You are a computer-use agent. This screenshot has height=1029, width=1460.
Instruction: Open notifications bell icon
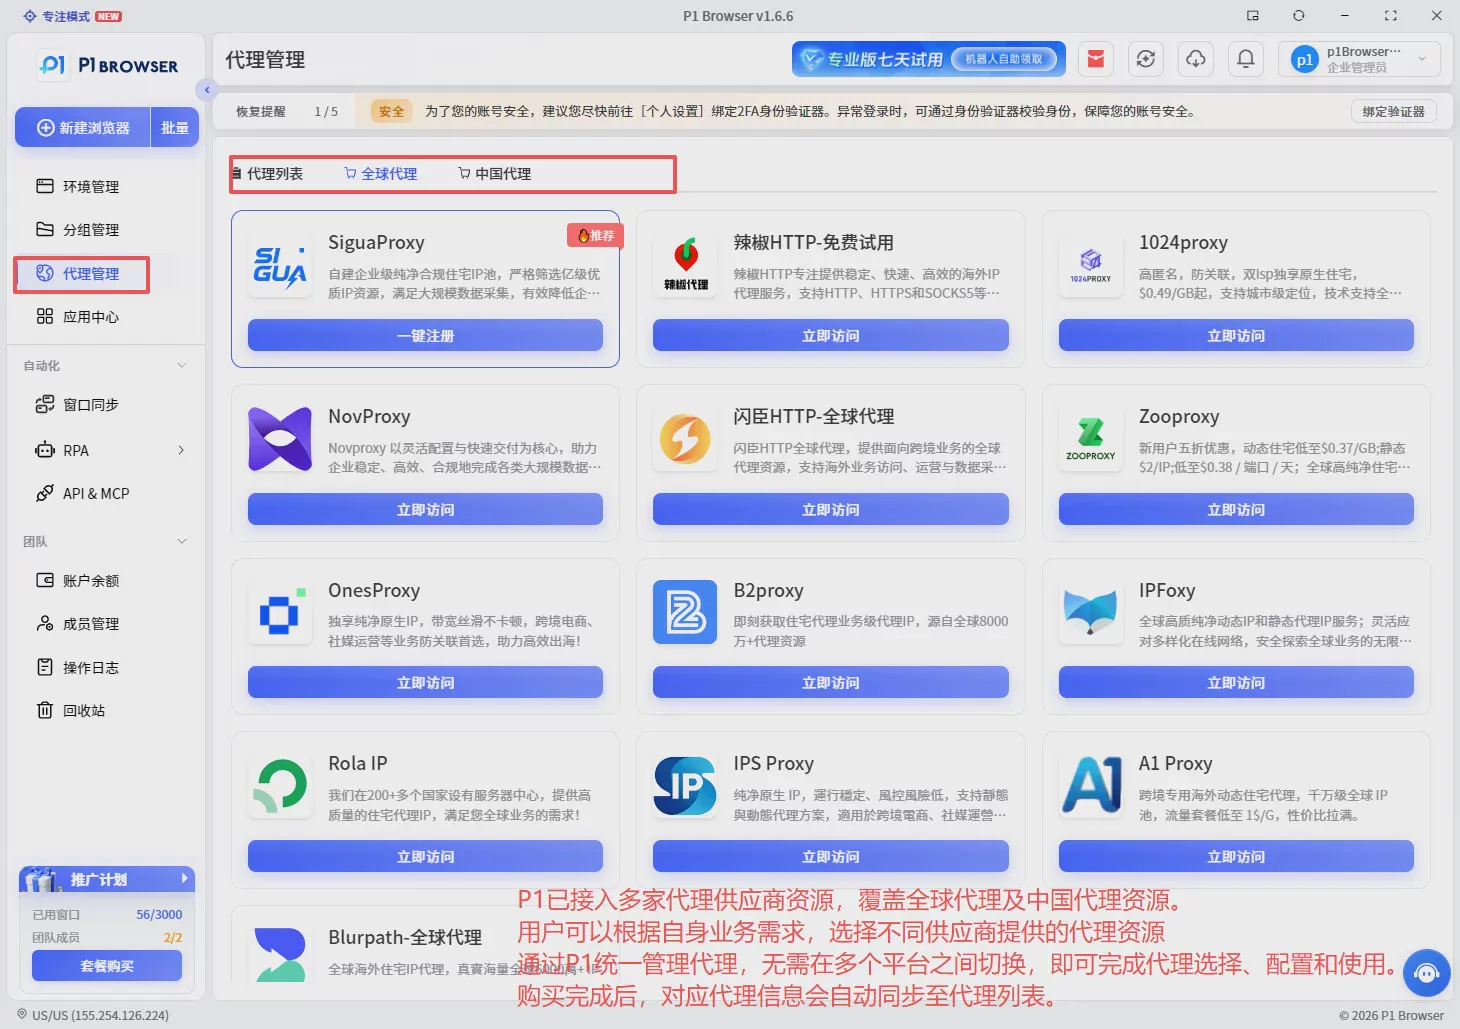pyautogui.click(x=1246, y=59)
